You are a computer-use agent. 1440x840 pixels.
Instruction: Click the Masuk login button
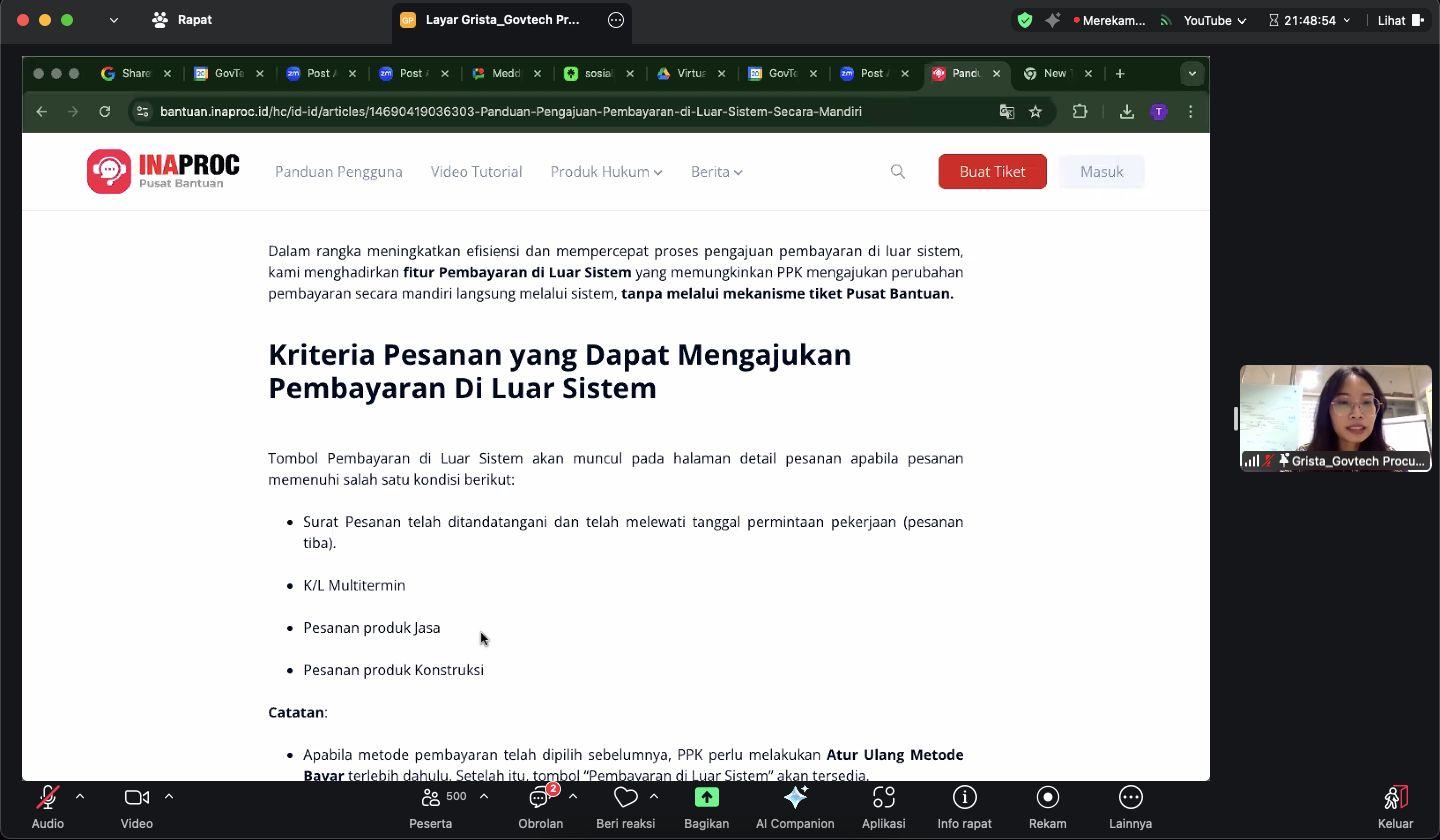coord(1101,172)
